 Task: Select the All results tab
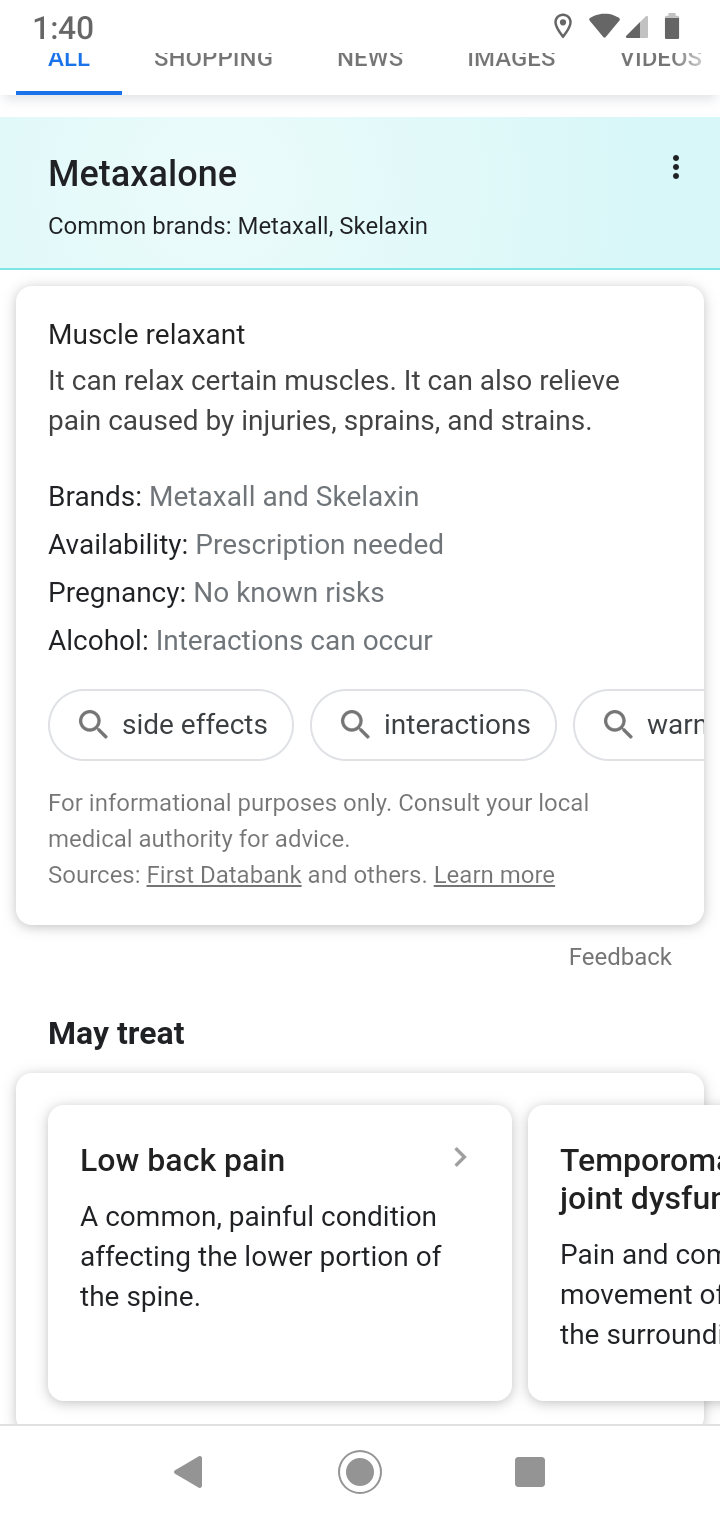click(x=69, y=60)
